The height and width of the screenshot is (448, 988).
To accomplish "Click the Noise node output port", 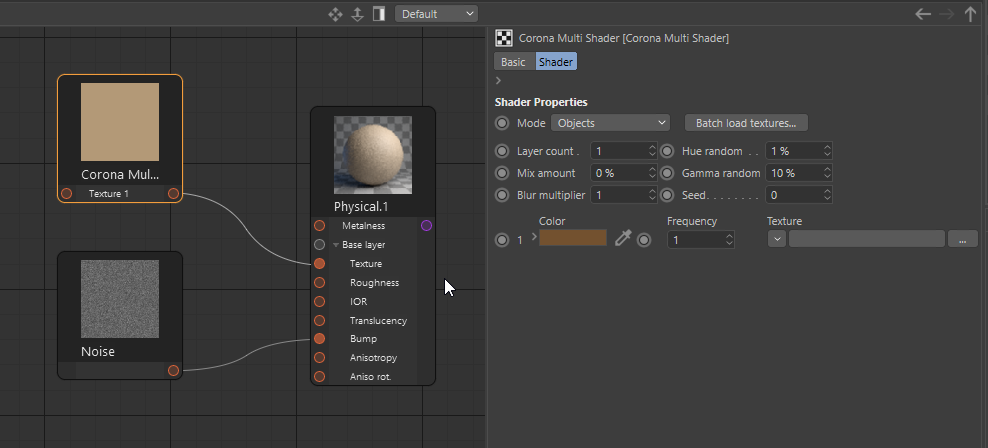I will click(x=173, y=370).
